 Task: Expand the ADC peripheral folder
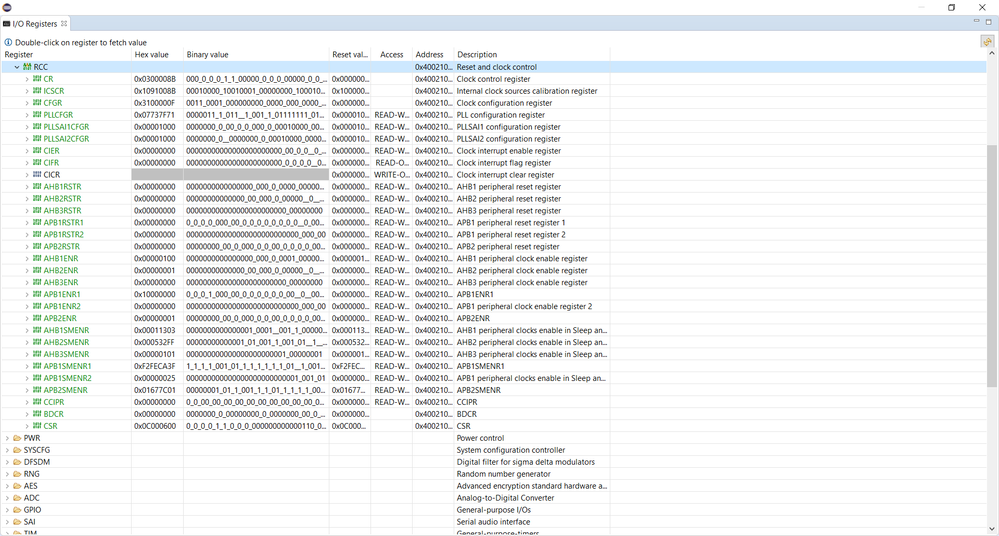[8, 498]
